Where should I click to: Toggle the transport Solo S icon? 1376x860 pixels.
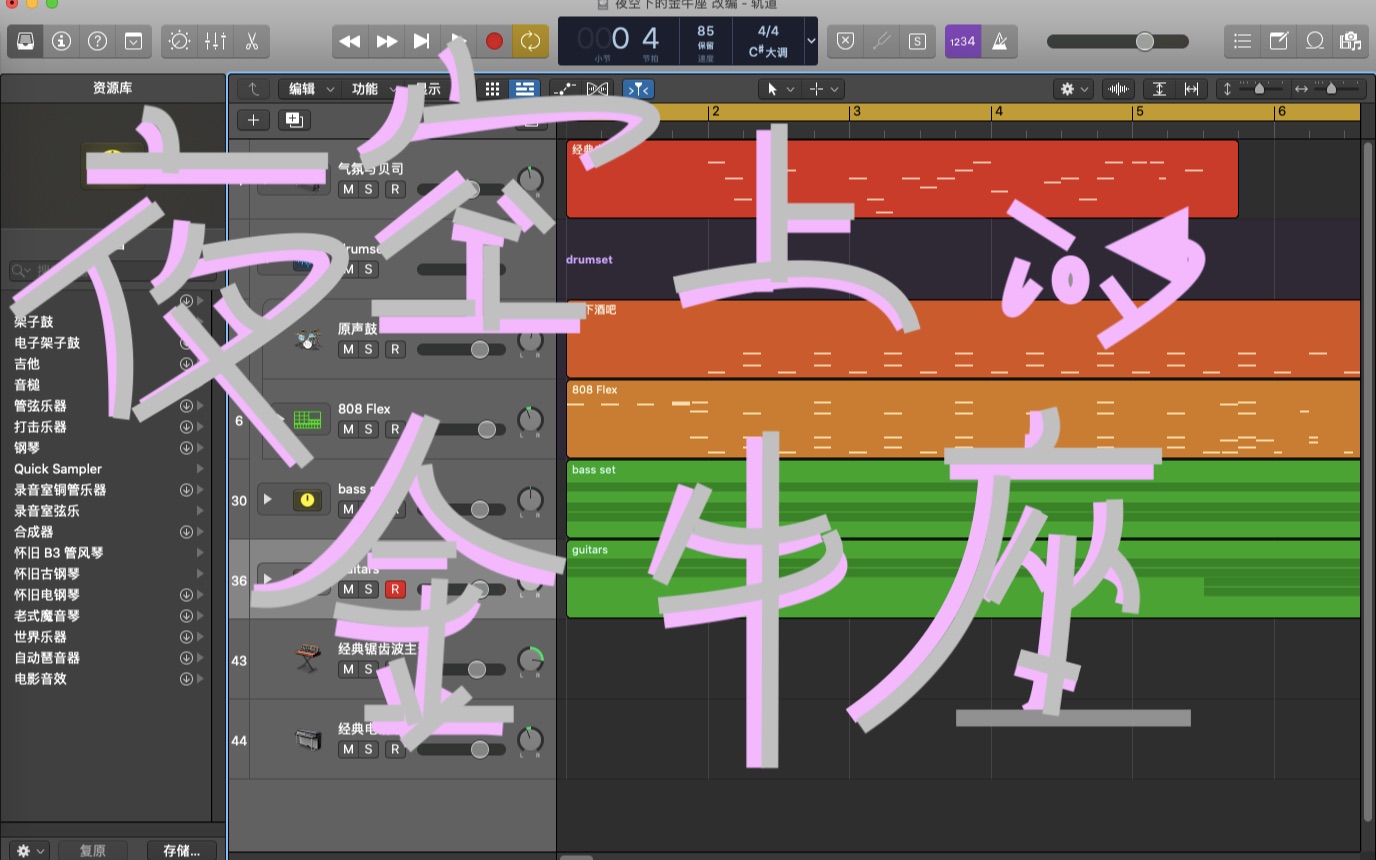click(x=917, y=41)
